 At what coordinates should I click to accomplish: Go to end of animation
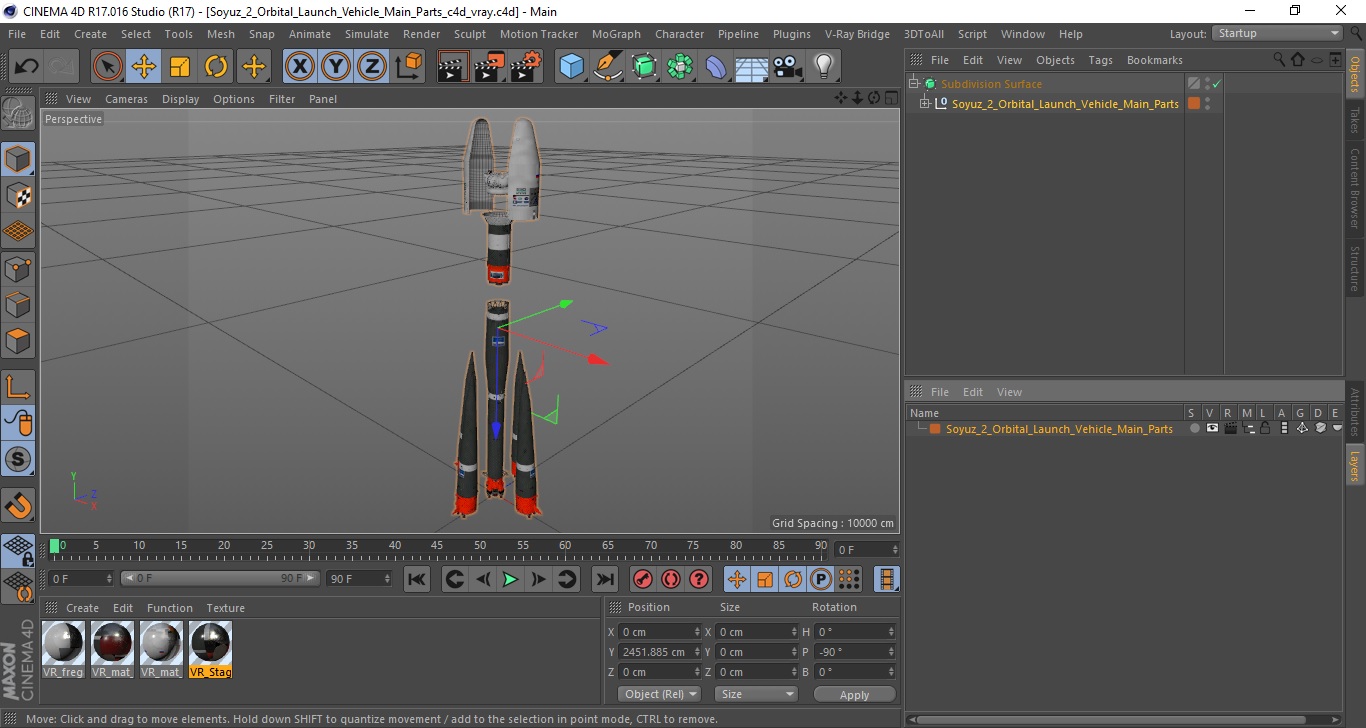point(604,578)
